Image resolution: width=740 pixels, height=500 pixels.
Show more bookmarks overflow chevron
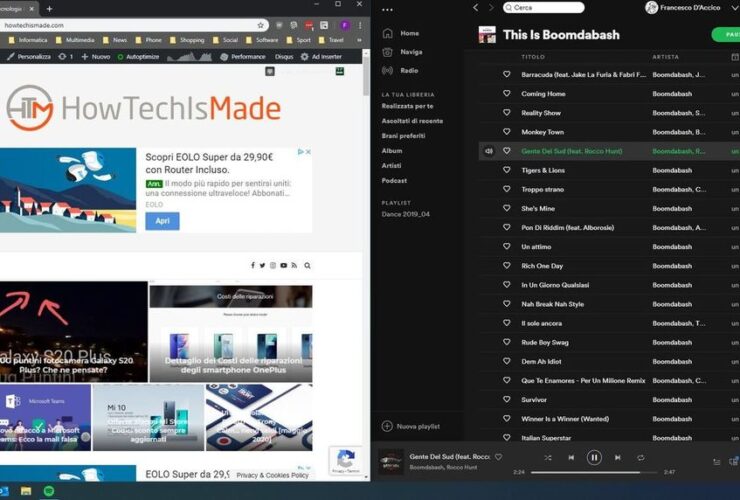(360, 40)
